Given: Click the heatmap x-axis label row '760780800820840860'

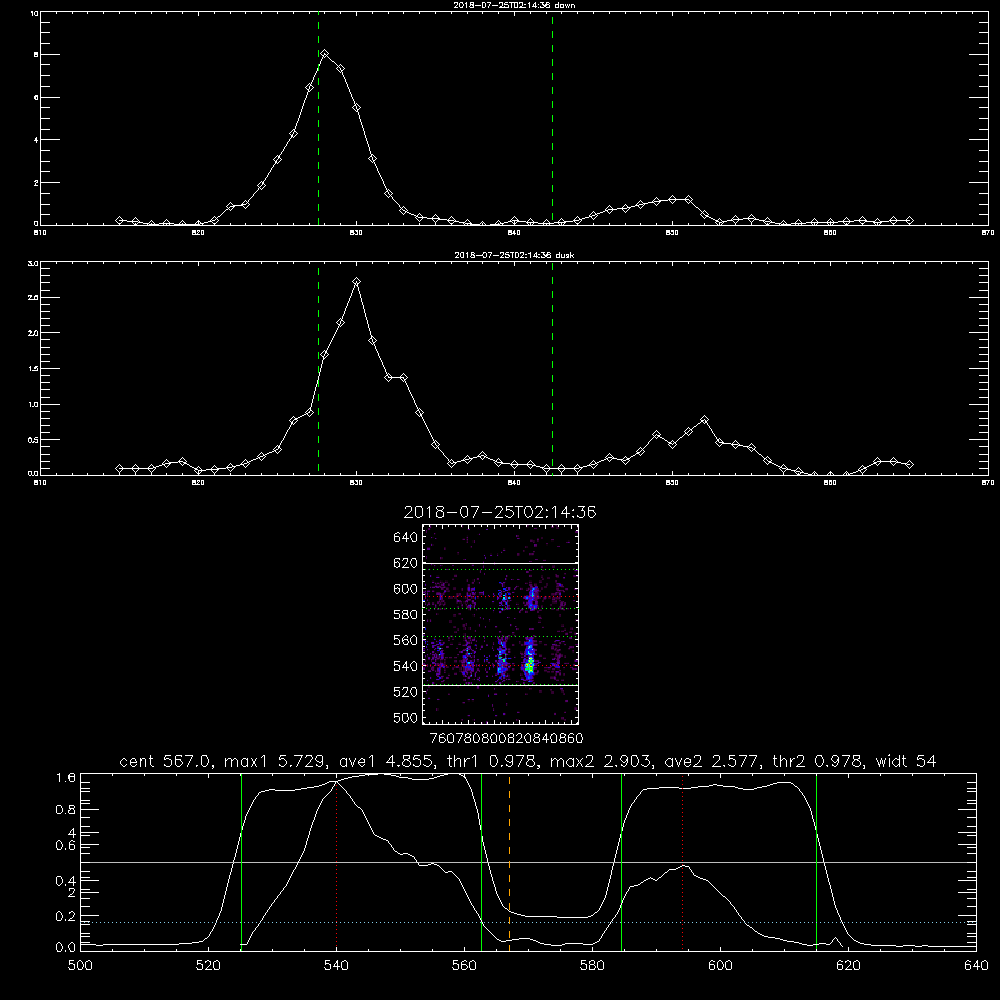Looking at the screenshot, I should [x=507, y=739].
